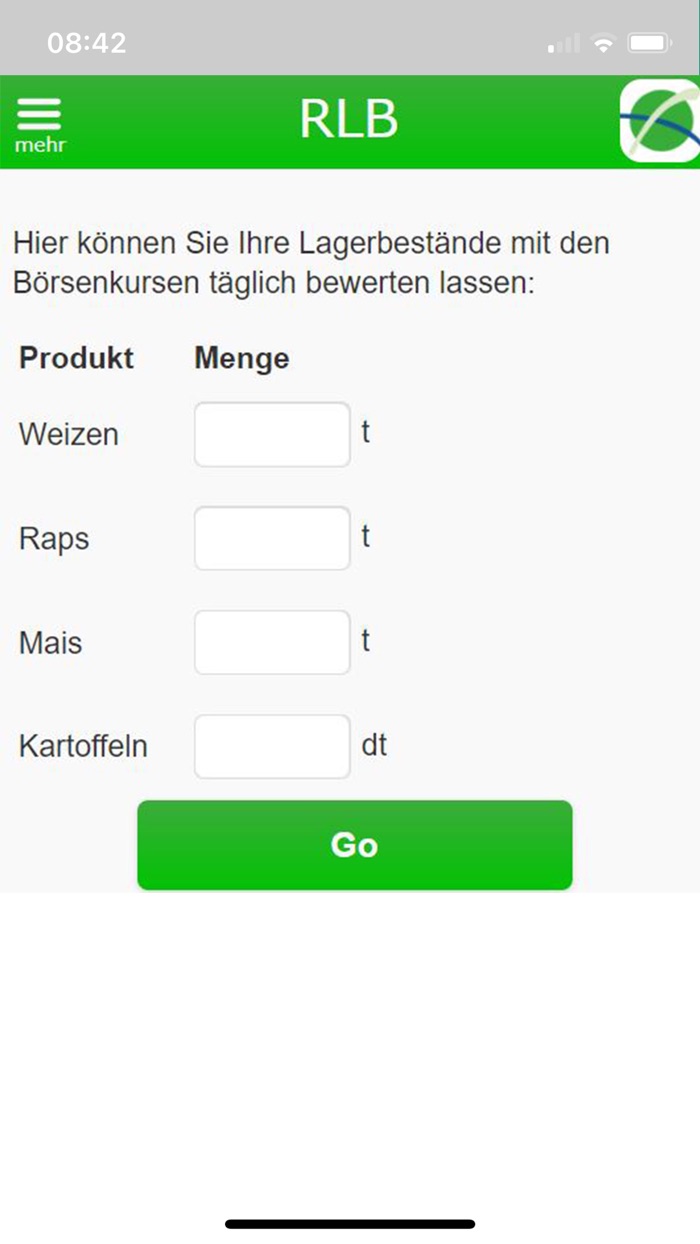Click the Weizen product label
Screen dimensions: 700x1244
tap(68, 435)
